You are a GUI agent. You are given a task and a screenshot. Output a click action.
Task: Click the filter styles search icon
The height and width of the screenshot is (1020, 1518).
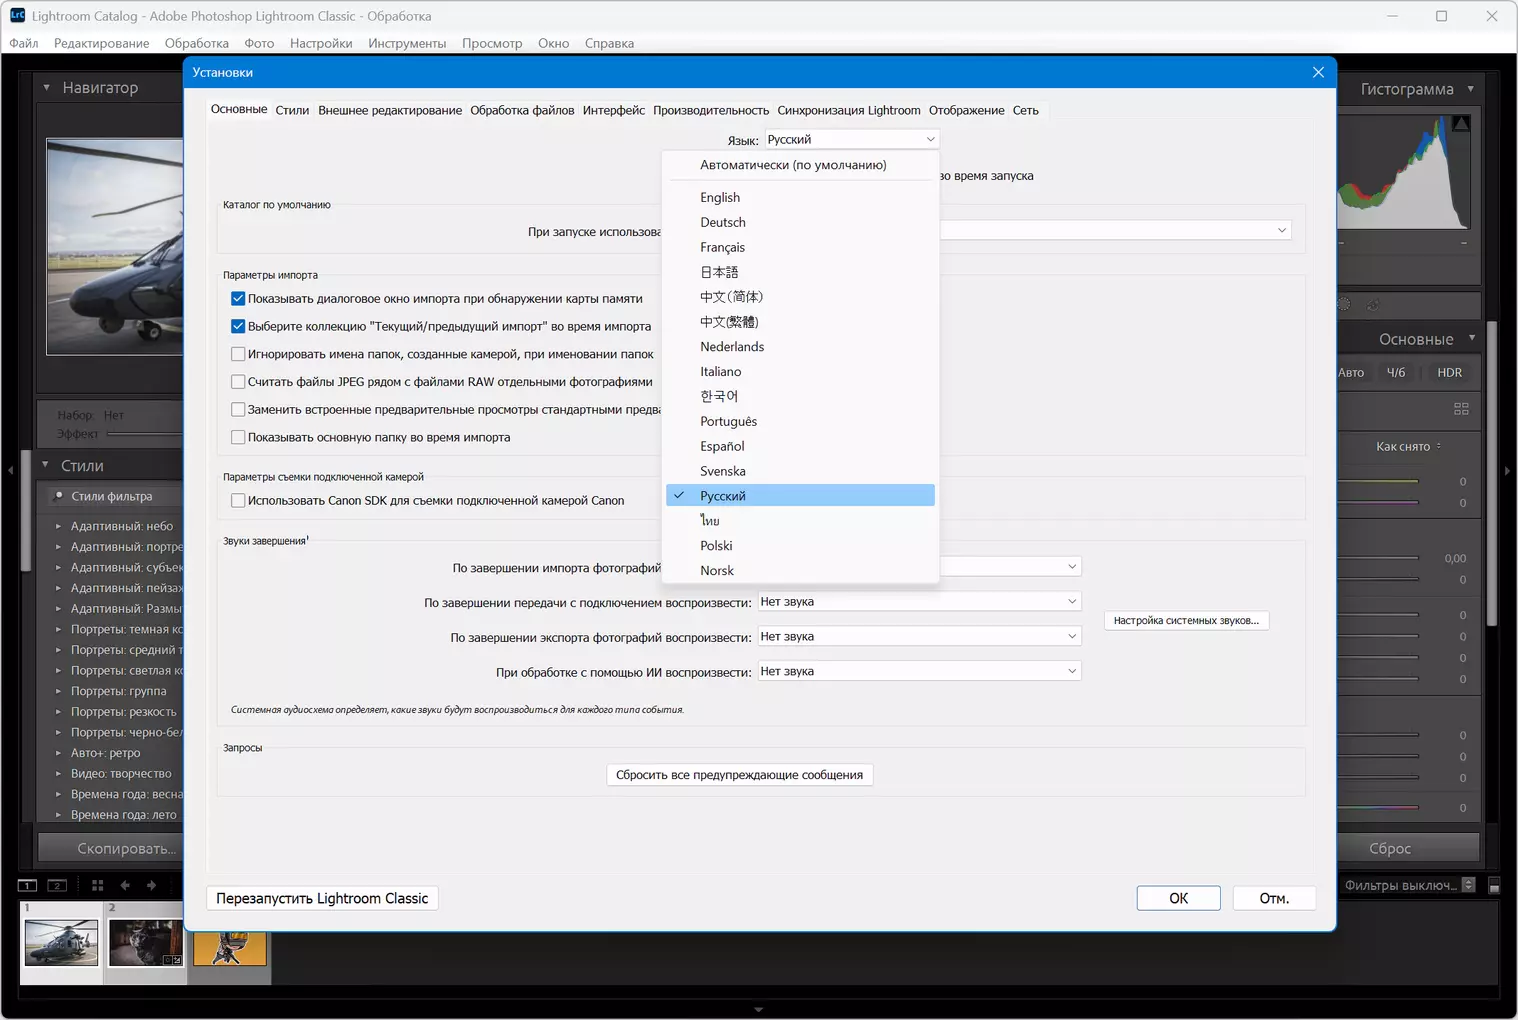[x=58, y=496]
